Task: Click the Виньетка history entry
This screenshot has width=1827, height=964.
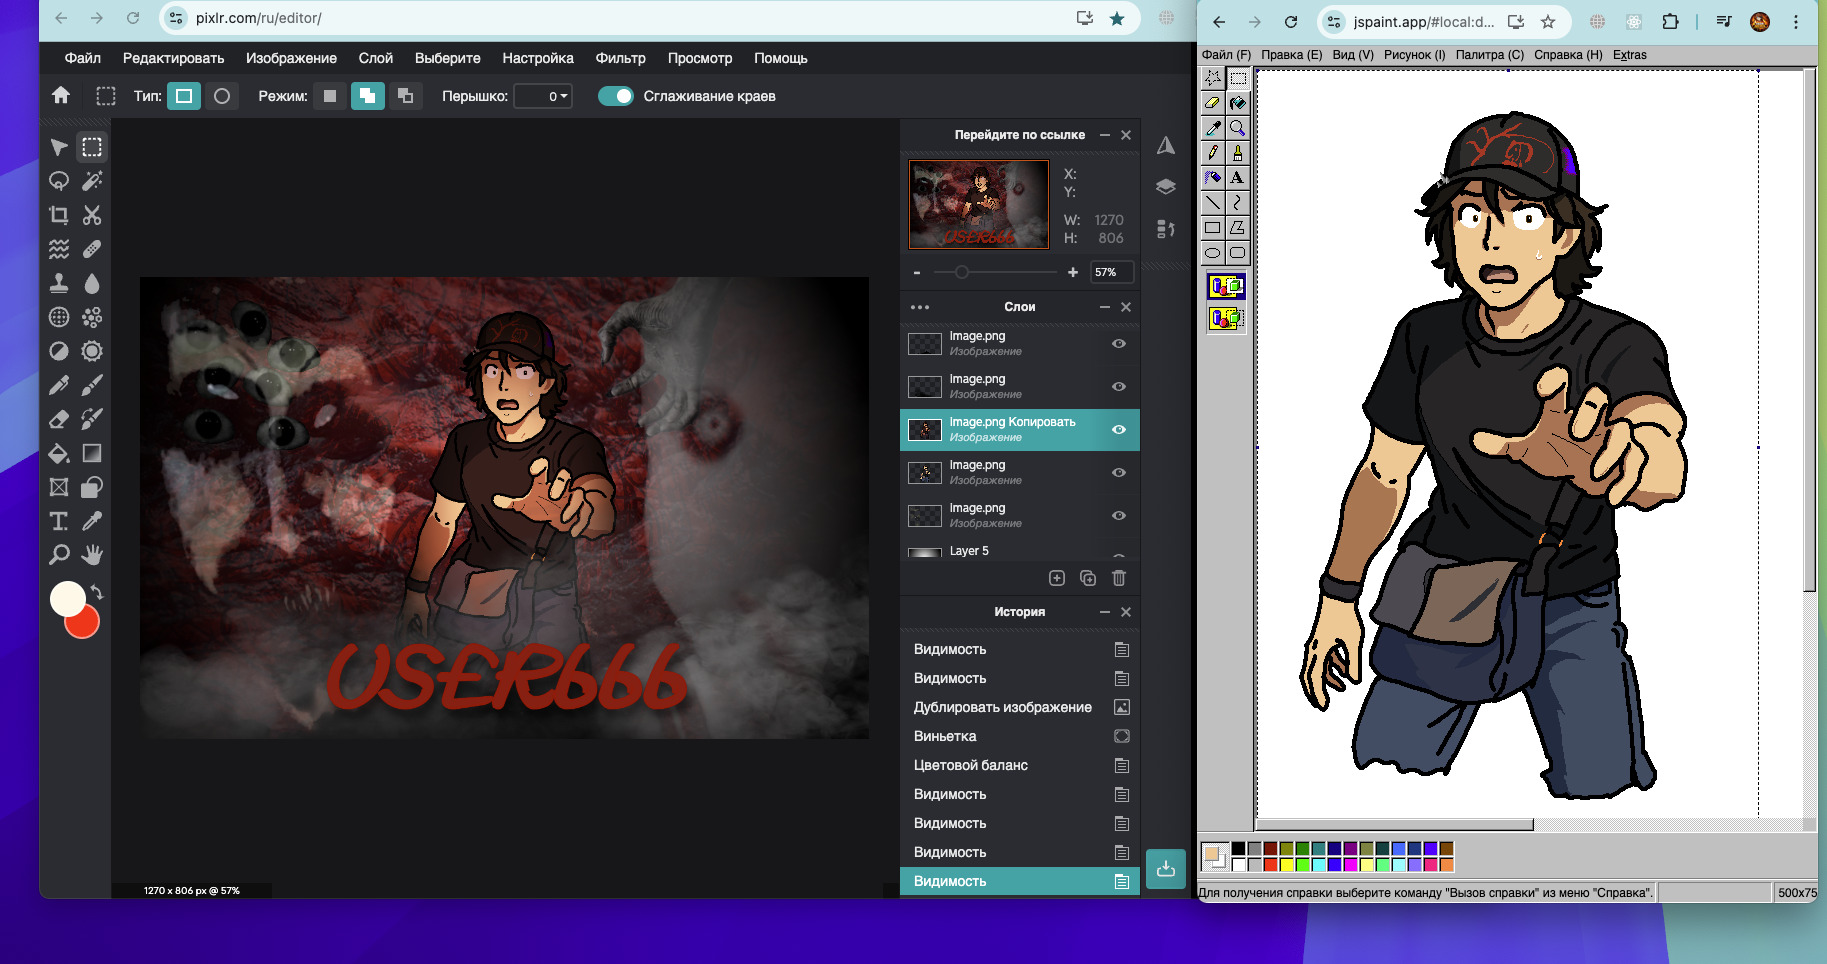Action: (1020, 736)
